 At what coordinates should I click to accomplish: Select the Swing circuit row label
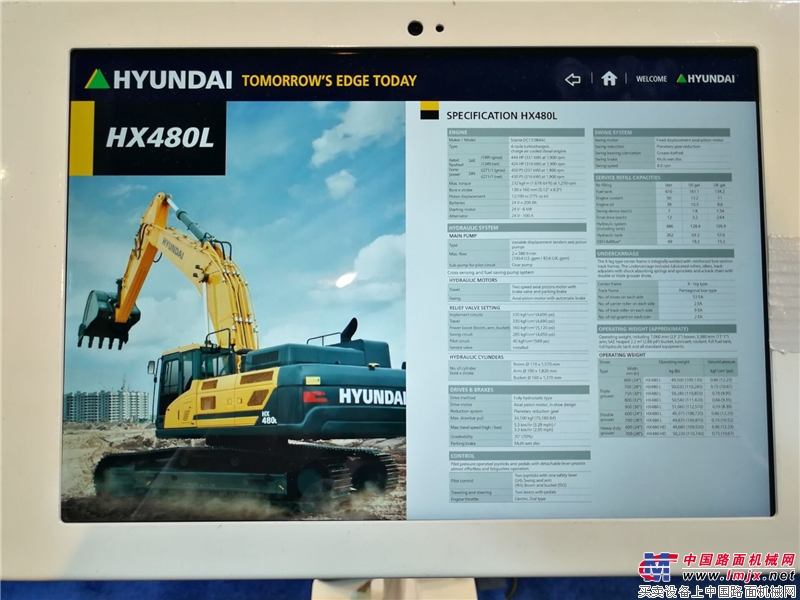click(461, 335)
